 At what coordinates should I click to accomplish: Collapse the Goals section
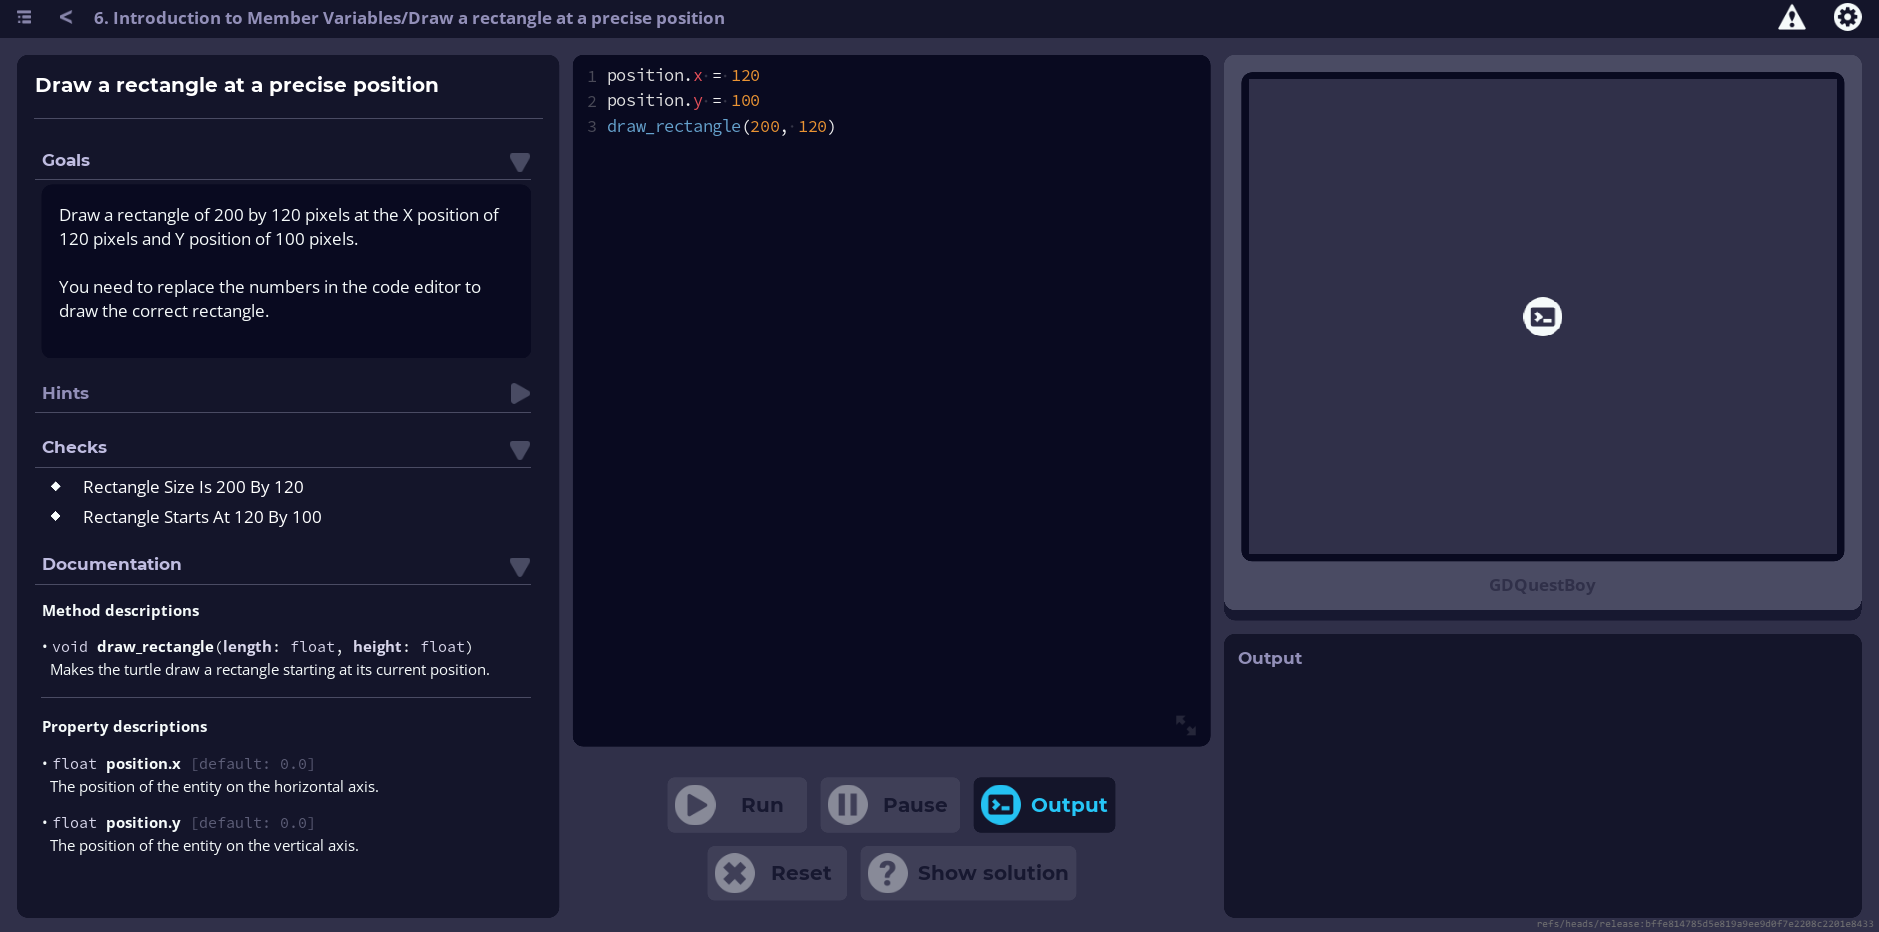pyautogui.click(x=519, y=162)
